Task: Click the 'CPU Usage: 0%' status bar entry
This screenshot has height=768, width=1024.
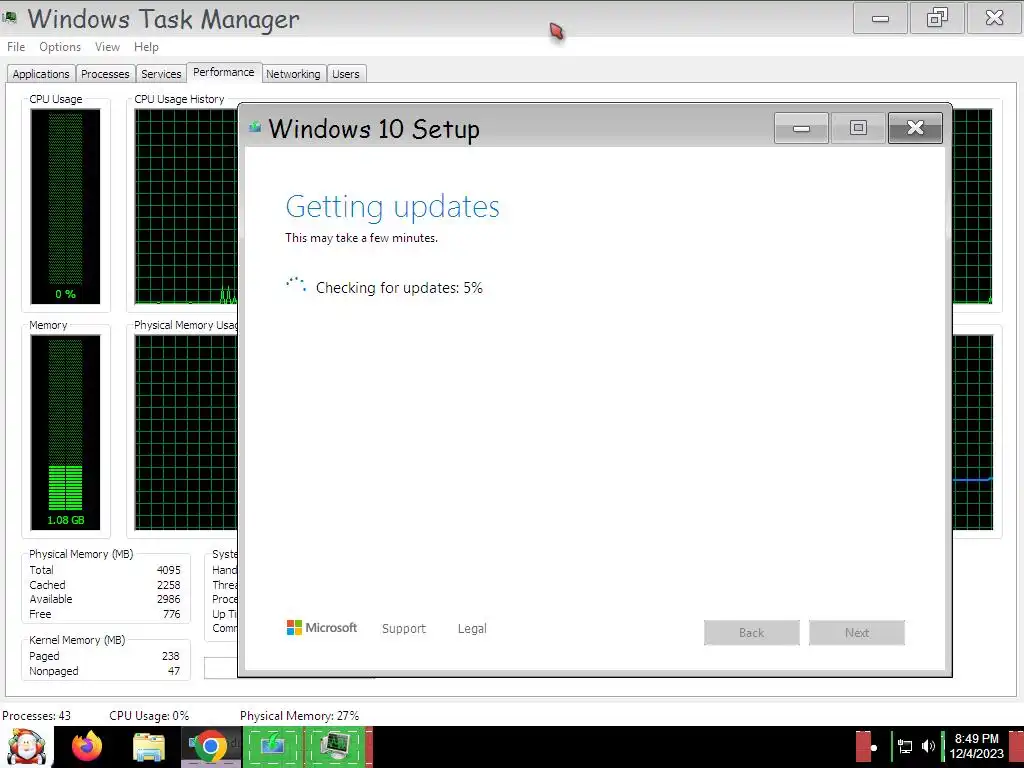Action: pyautogui.click(x=149, y=716)
